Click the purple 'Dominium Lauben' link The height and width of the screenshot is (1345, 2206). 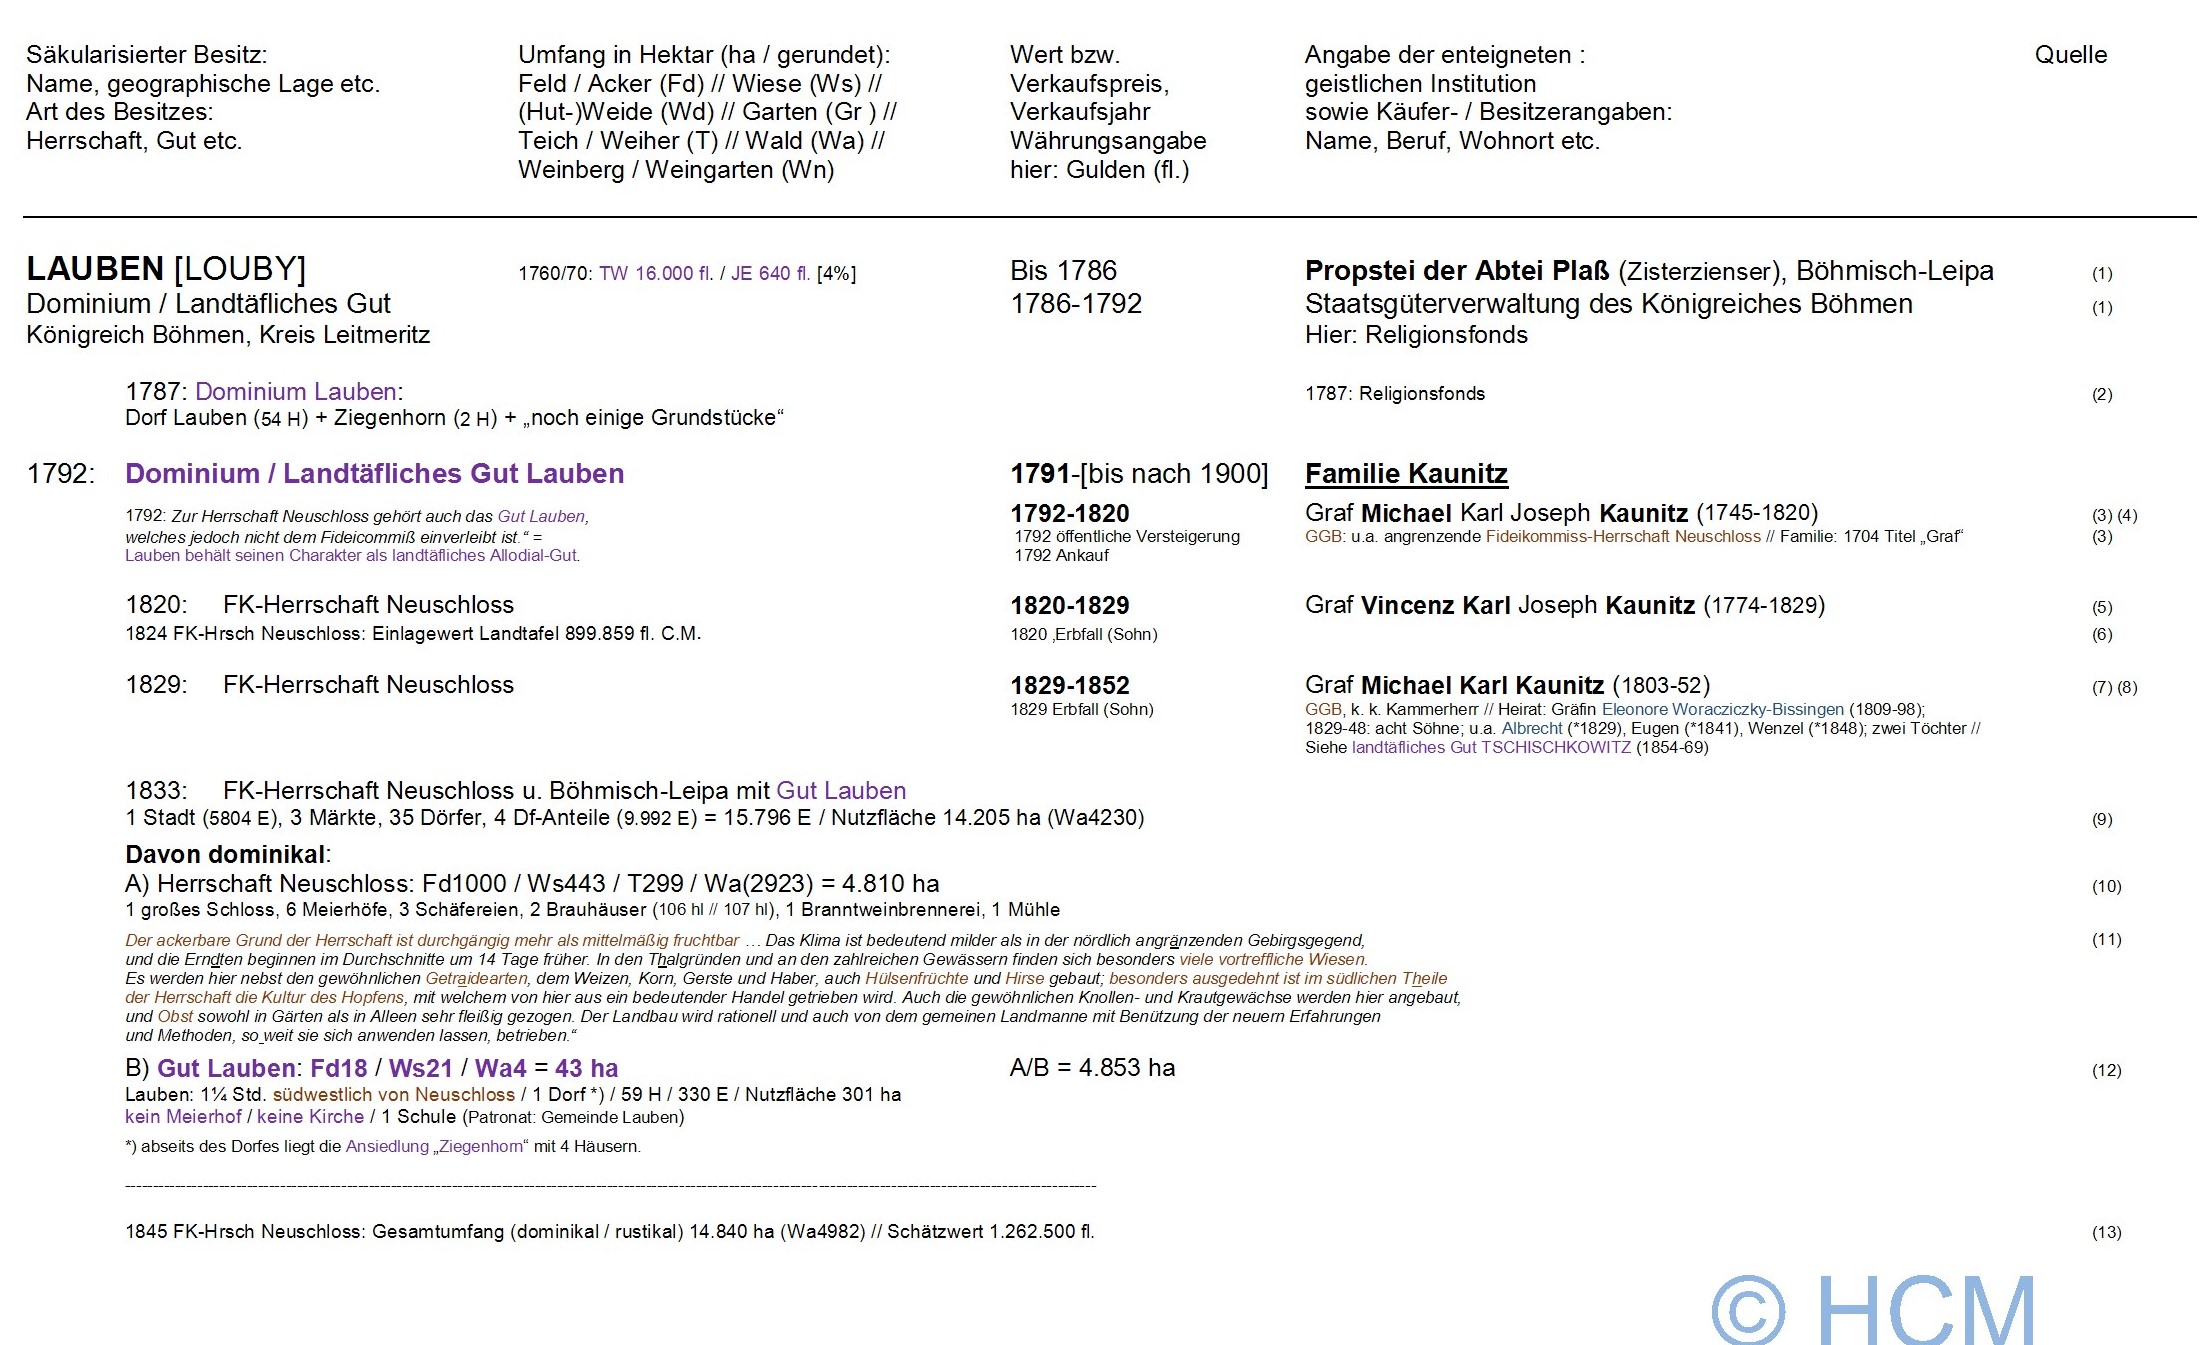[295, 391]
